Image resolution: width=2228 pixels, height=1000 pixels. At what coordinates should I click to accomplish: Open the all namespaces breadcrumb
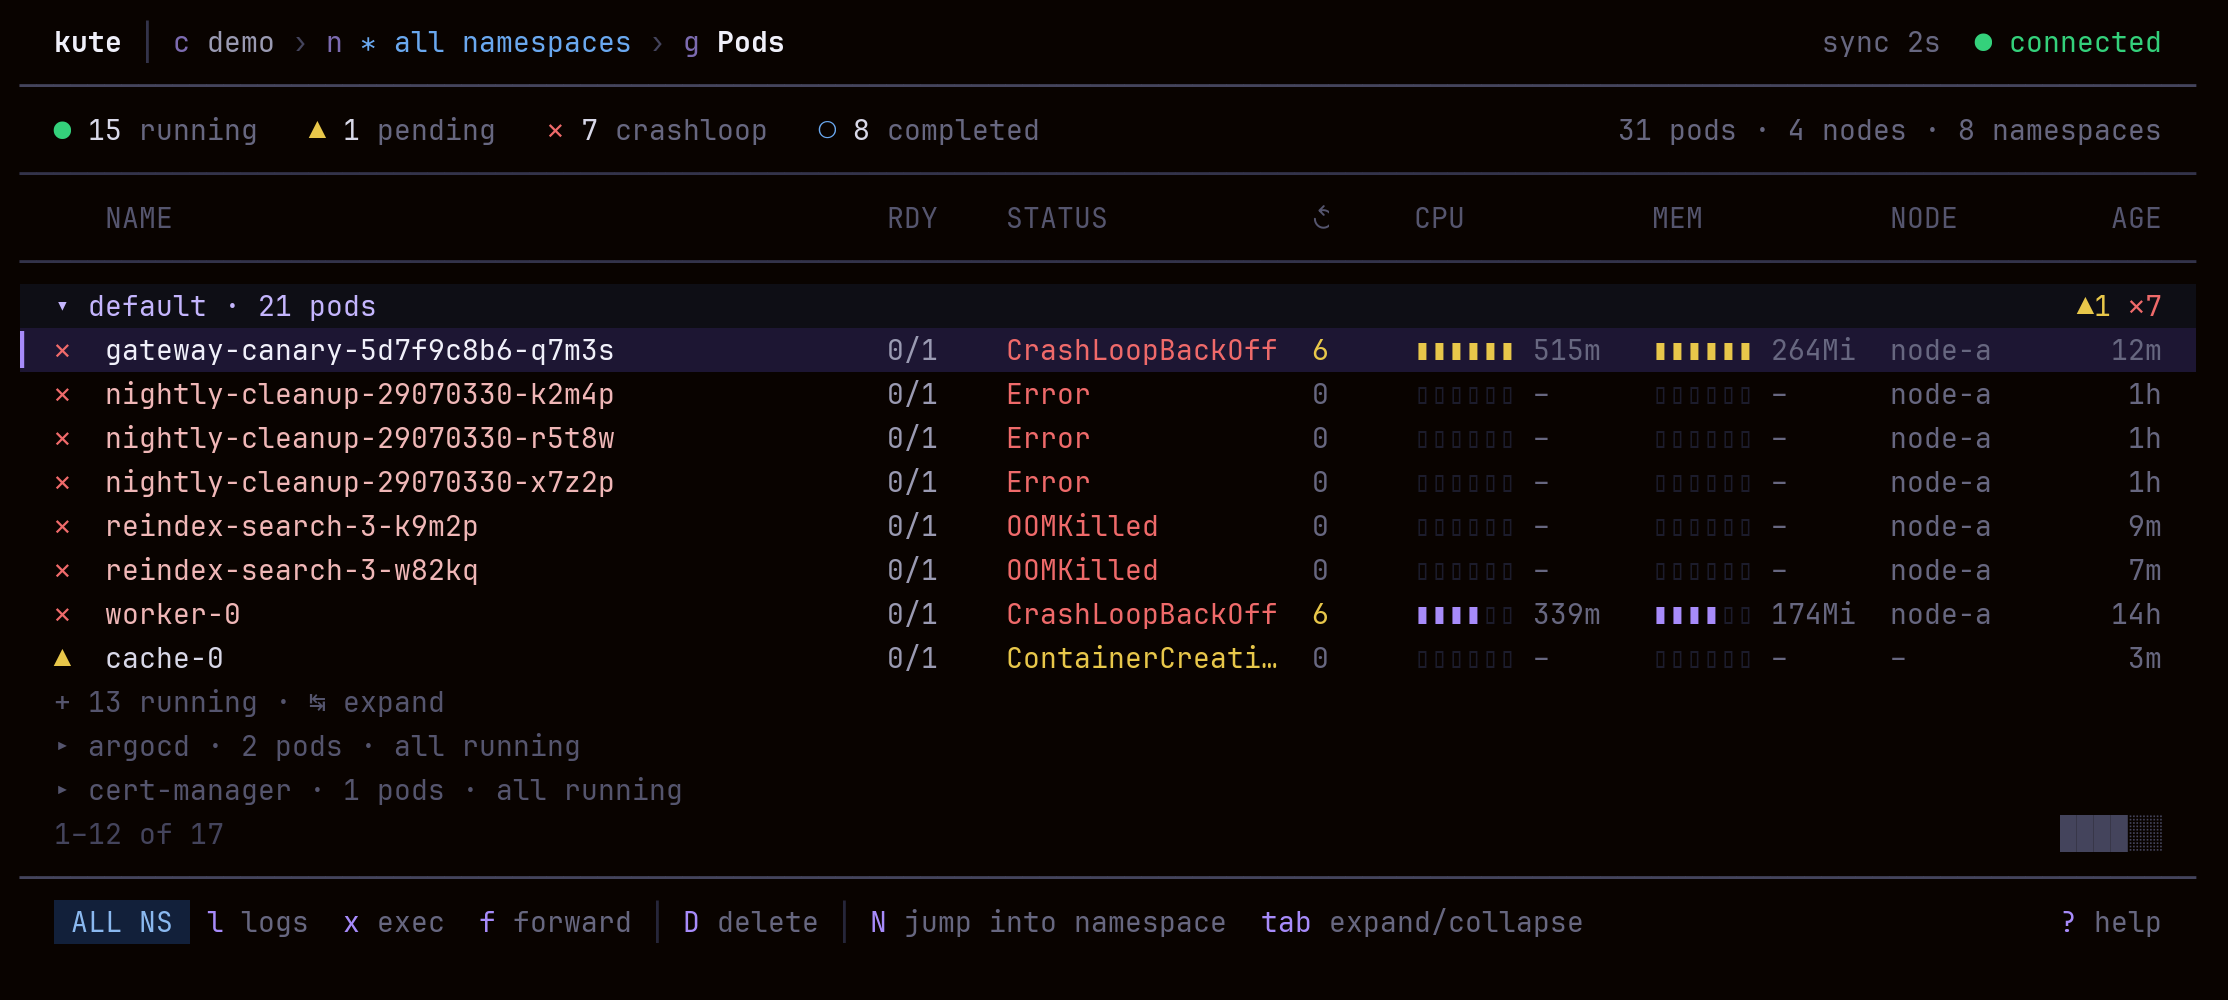click(479, 43)
